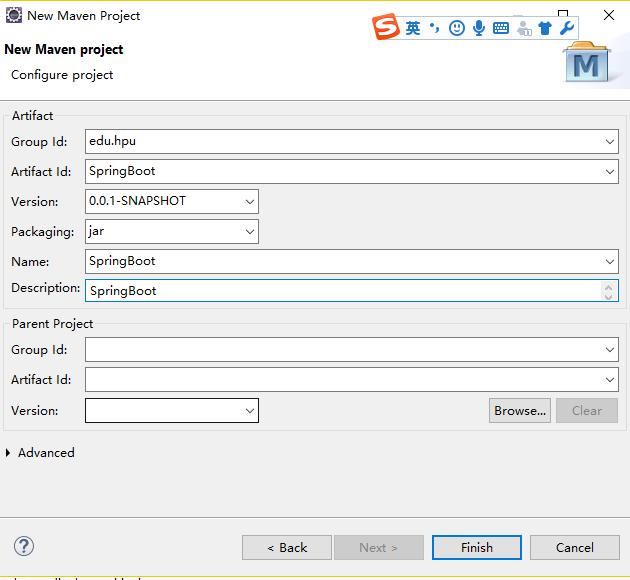This screenshot has height=580, width=630.
Task: Close the New Maven Project dialog
Action: pos(609,15)
